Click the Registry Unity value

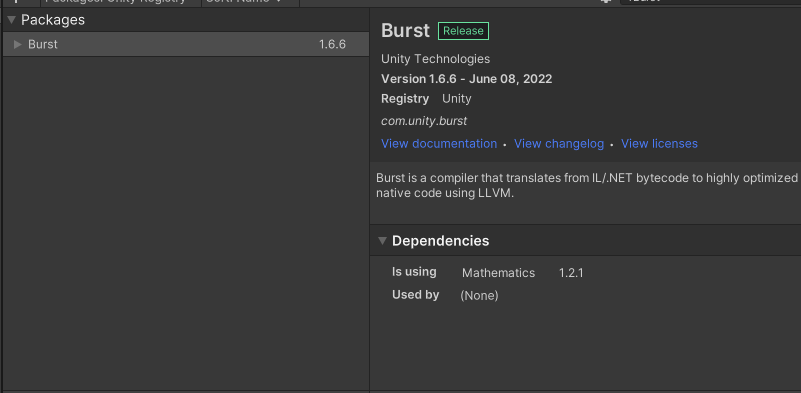[x=457, y=99]
